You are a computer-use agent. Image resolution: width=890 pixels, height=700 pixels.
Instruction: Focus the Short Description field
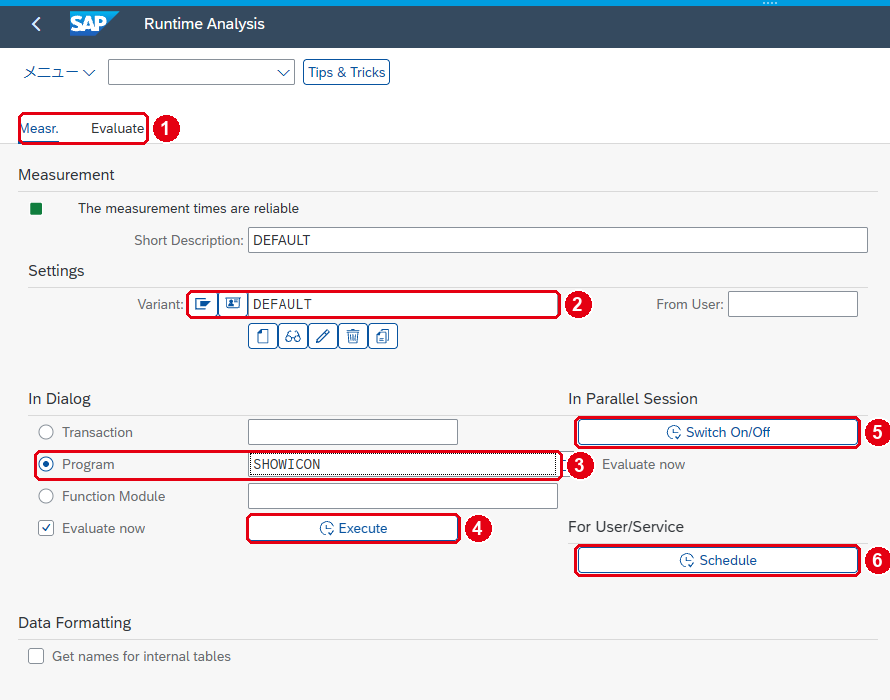557,240
